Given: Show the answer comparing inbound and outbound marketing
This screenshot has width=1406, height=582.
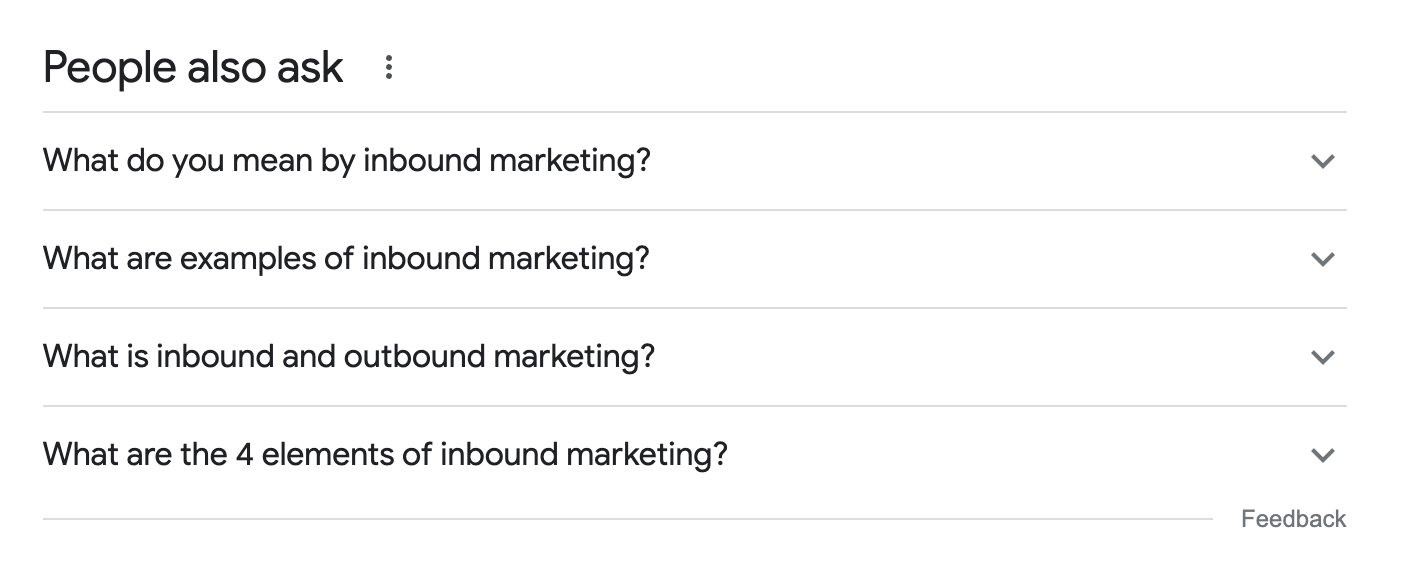Looking at the screenshot, I should click(348, 357).
